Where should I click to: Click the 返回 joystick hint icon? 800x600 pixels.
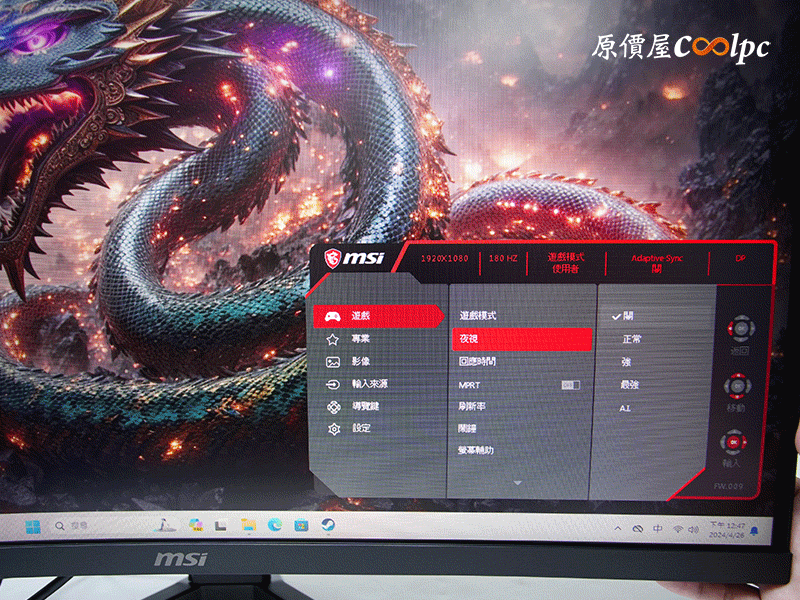(741, 328)
